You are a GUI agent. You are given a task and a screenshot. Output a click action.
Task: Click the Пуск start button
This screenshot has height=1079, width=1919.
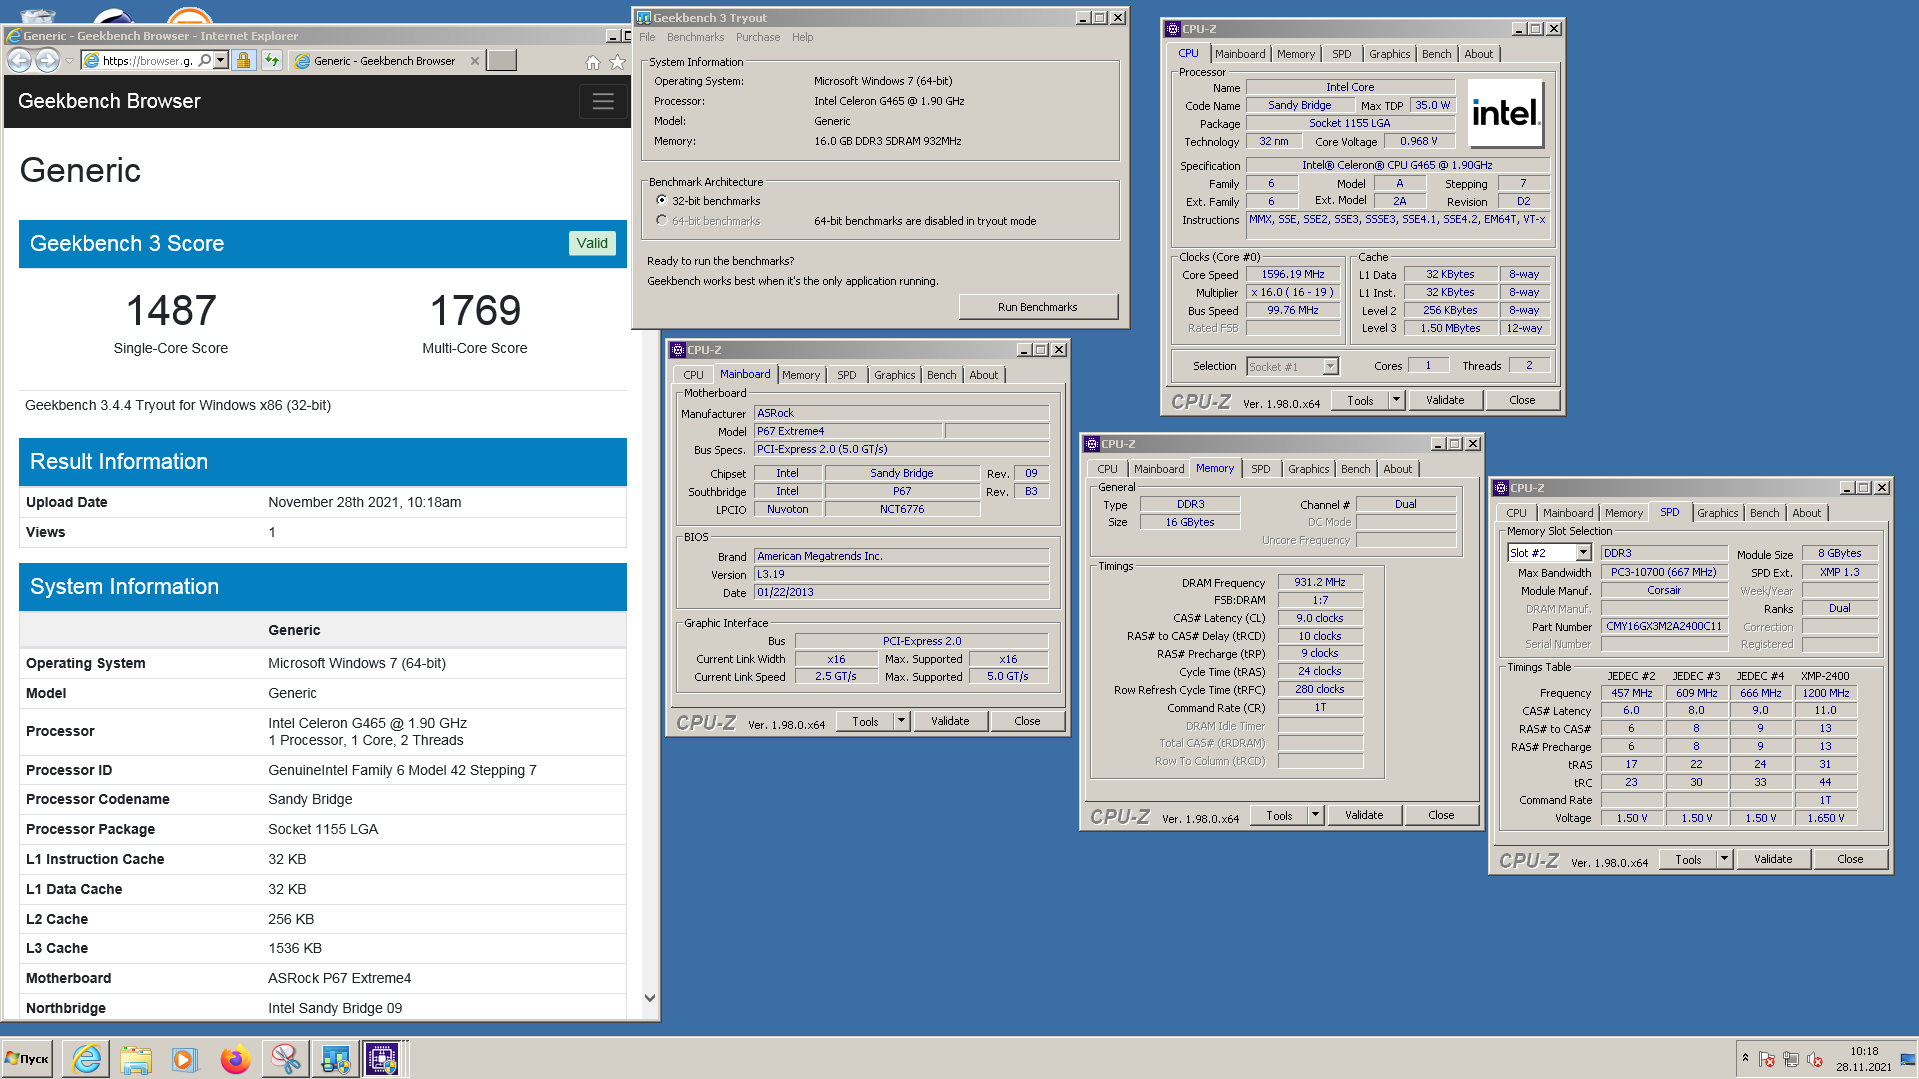[x=28, y=1058]
